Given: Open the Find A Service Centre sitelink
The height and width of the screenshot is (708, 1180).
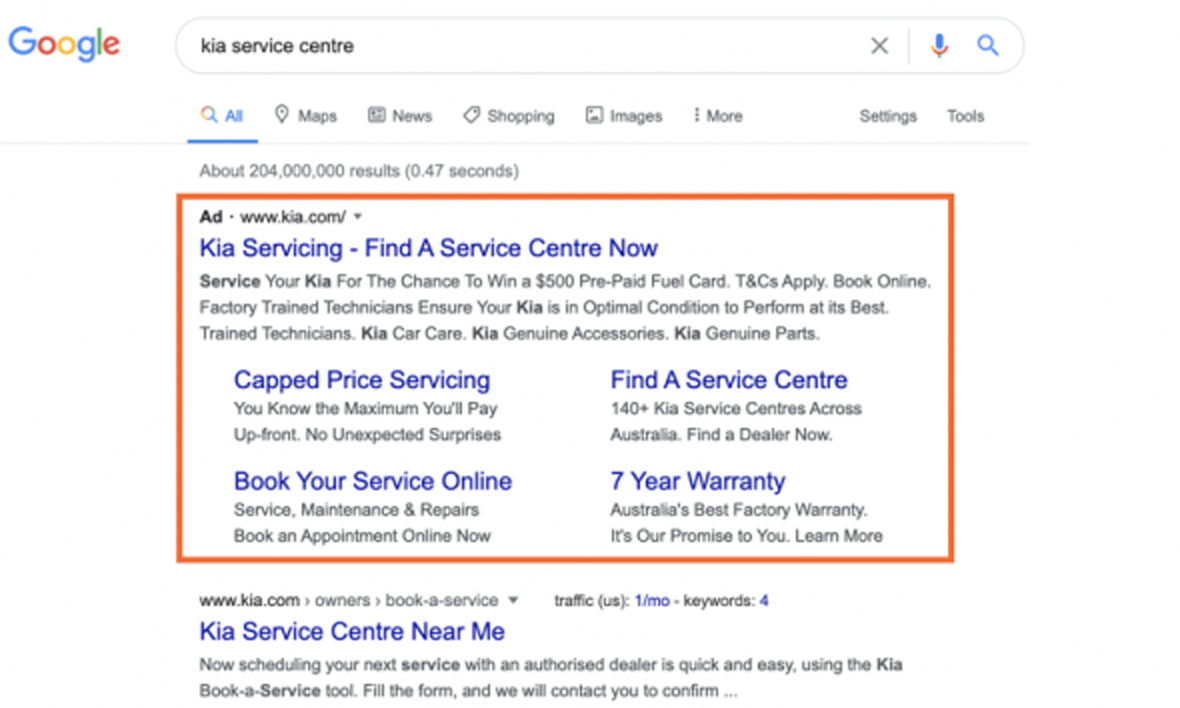Looking at the screenshot, I should tap(728, 380).
